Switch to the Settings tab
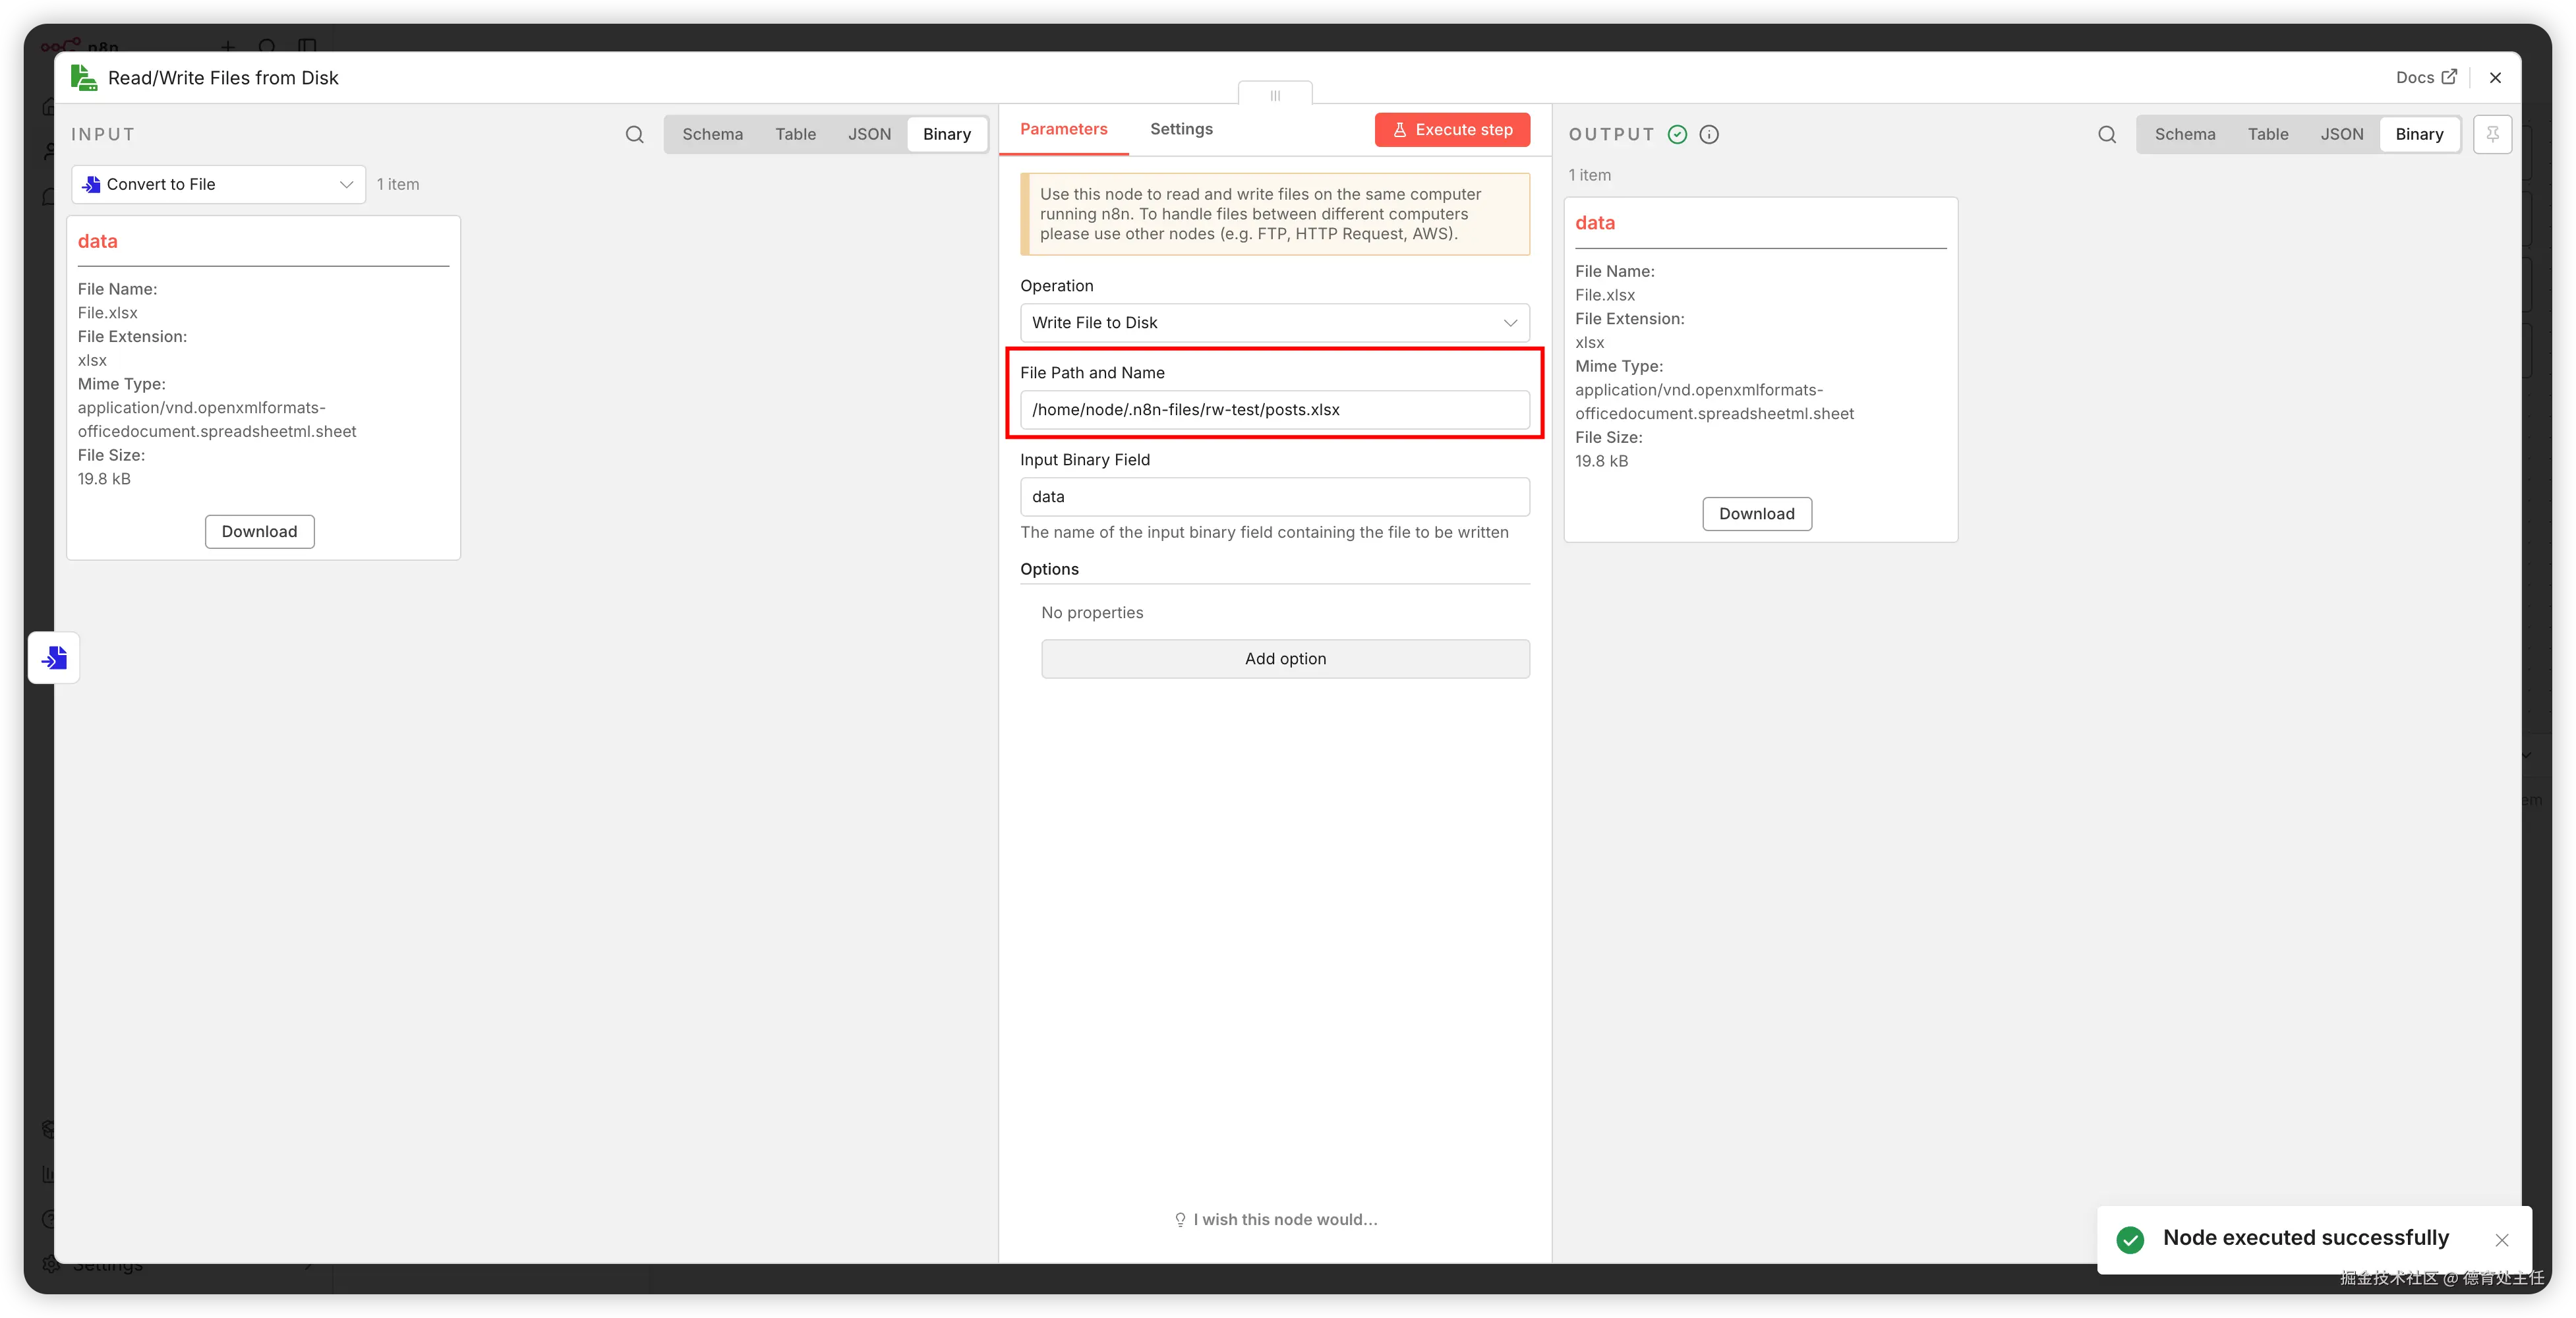This screenshot has height=1318, width=2576. pos(1181,129)
